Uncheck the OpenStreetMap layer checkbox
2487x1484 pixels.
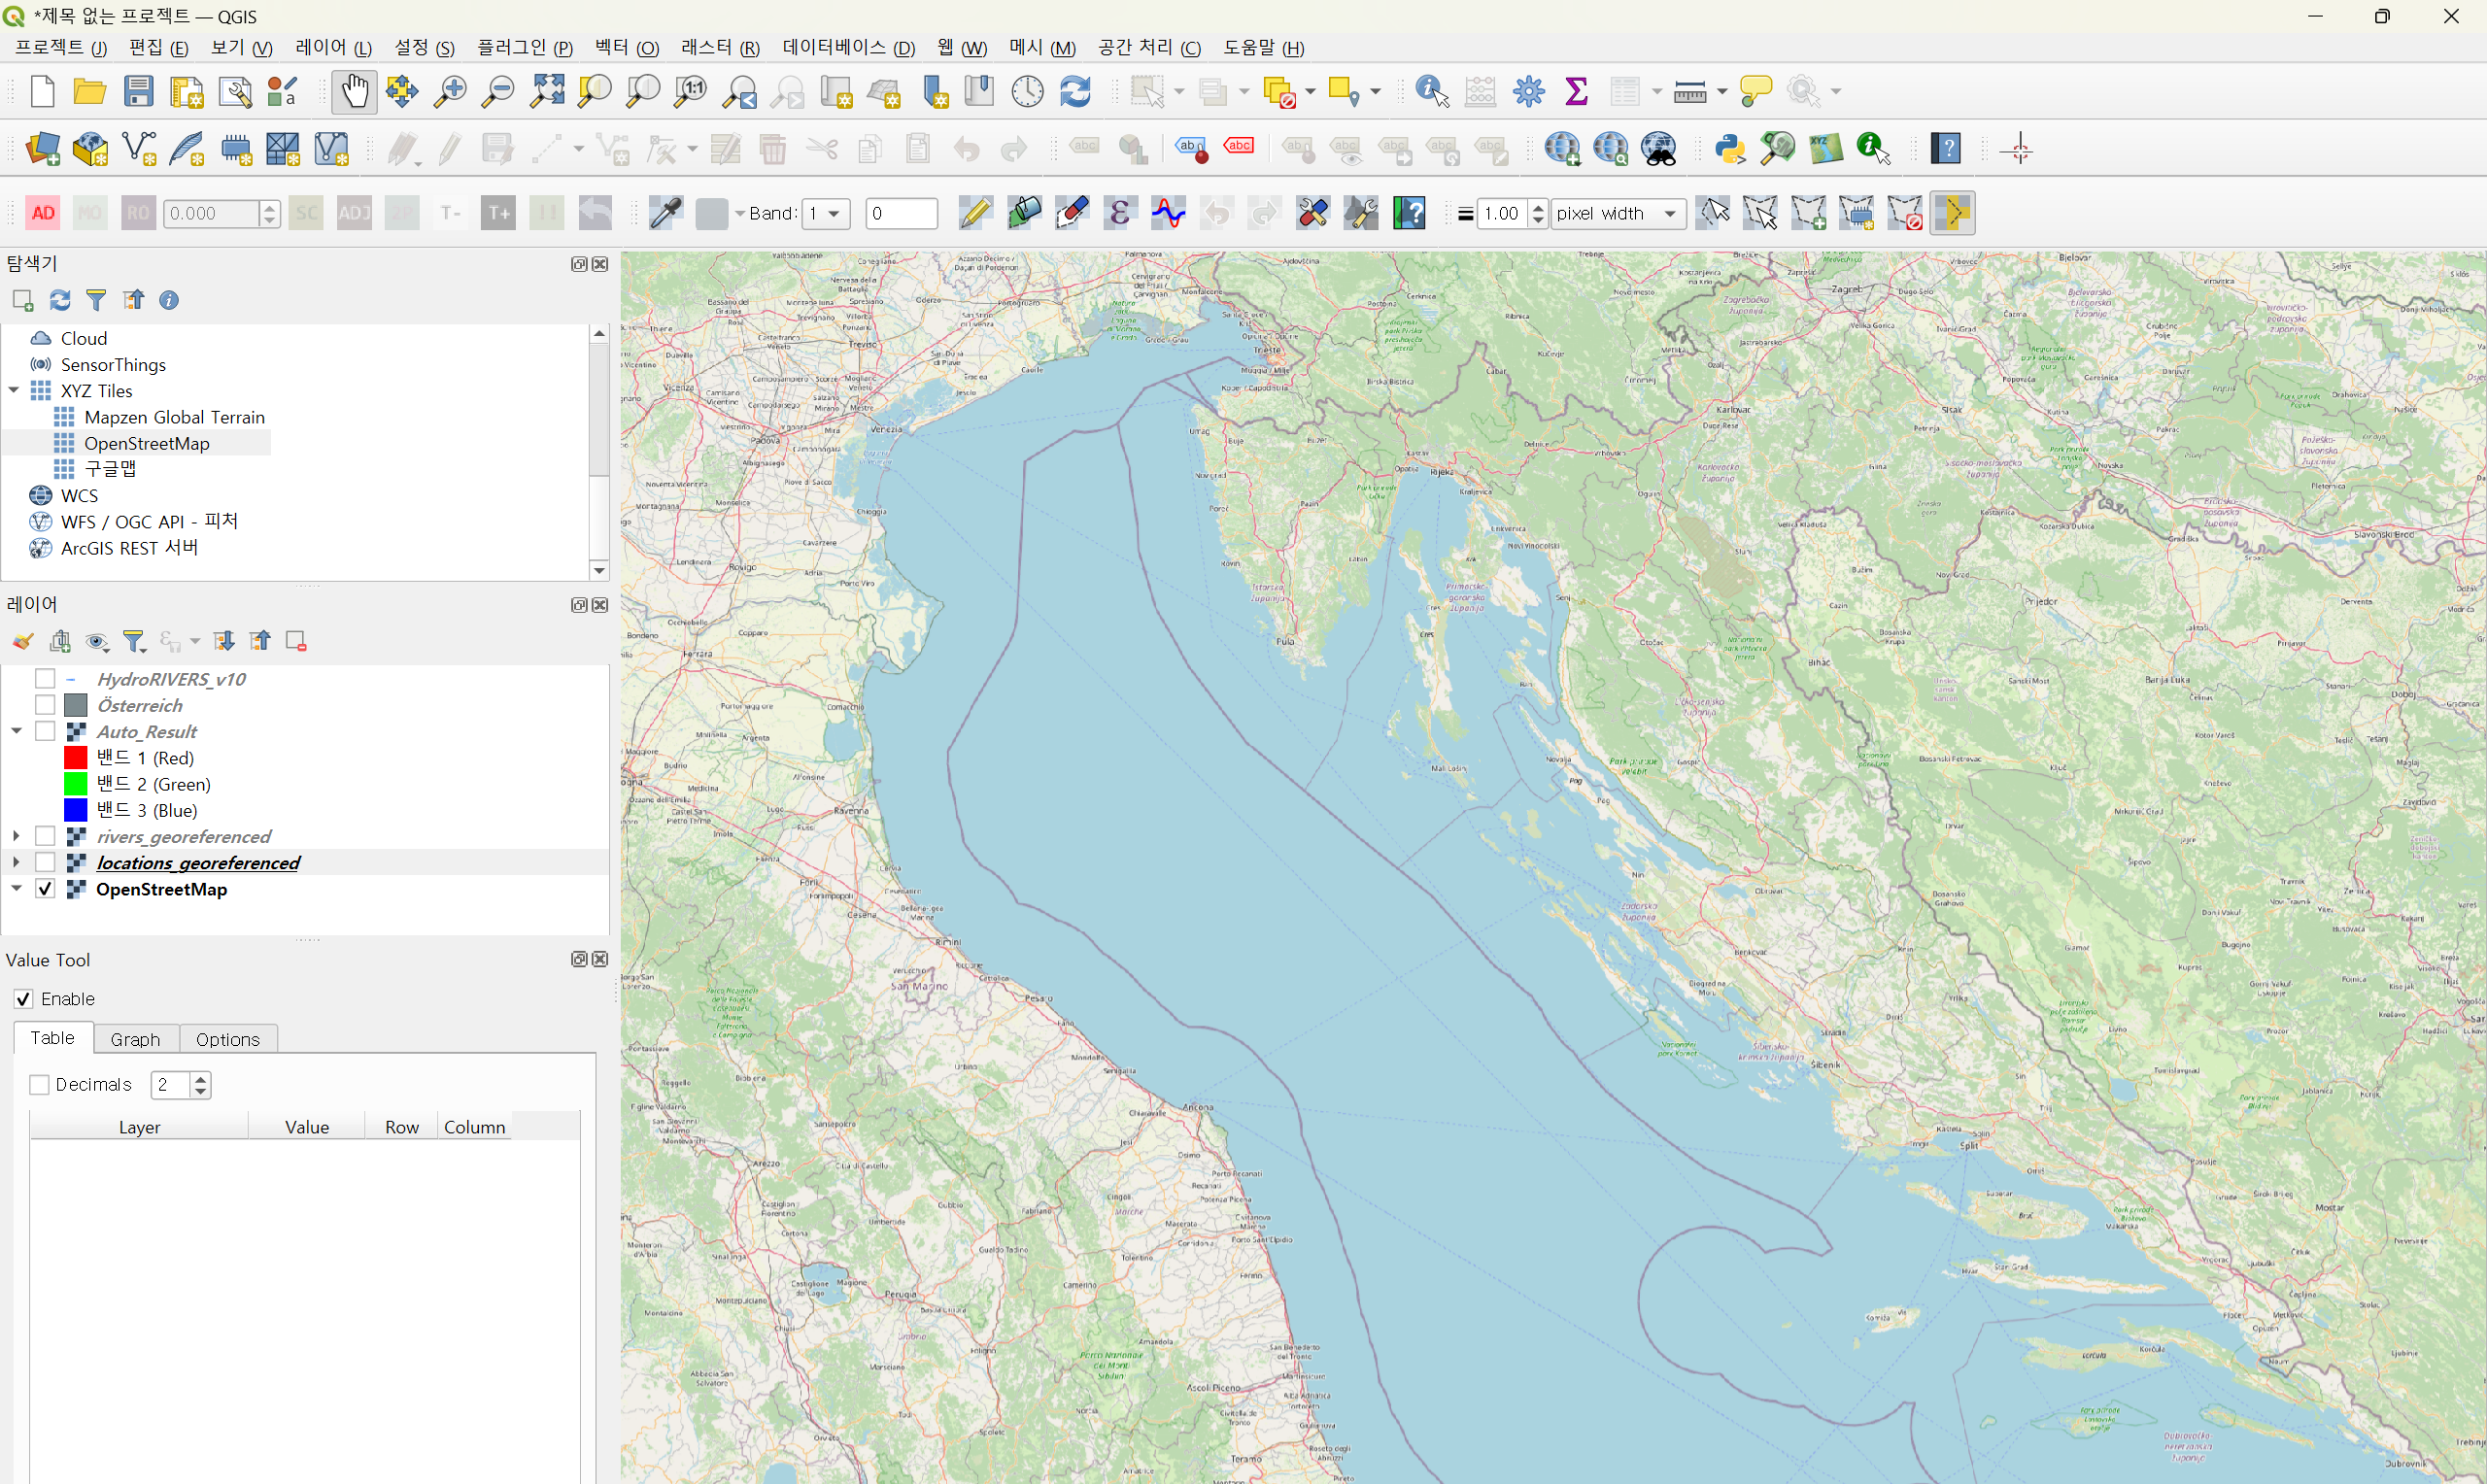(45, 889)
